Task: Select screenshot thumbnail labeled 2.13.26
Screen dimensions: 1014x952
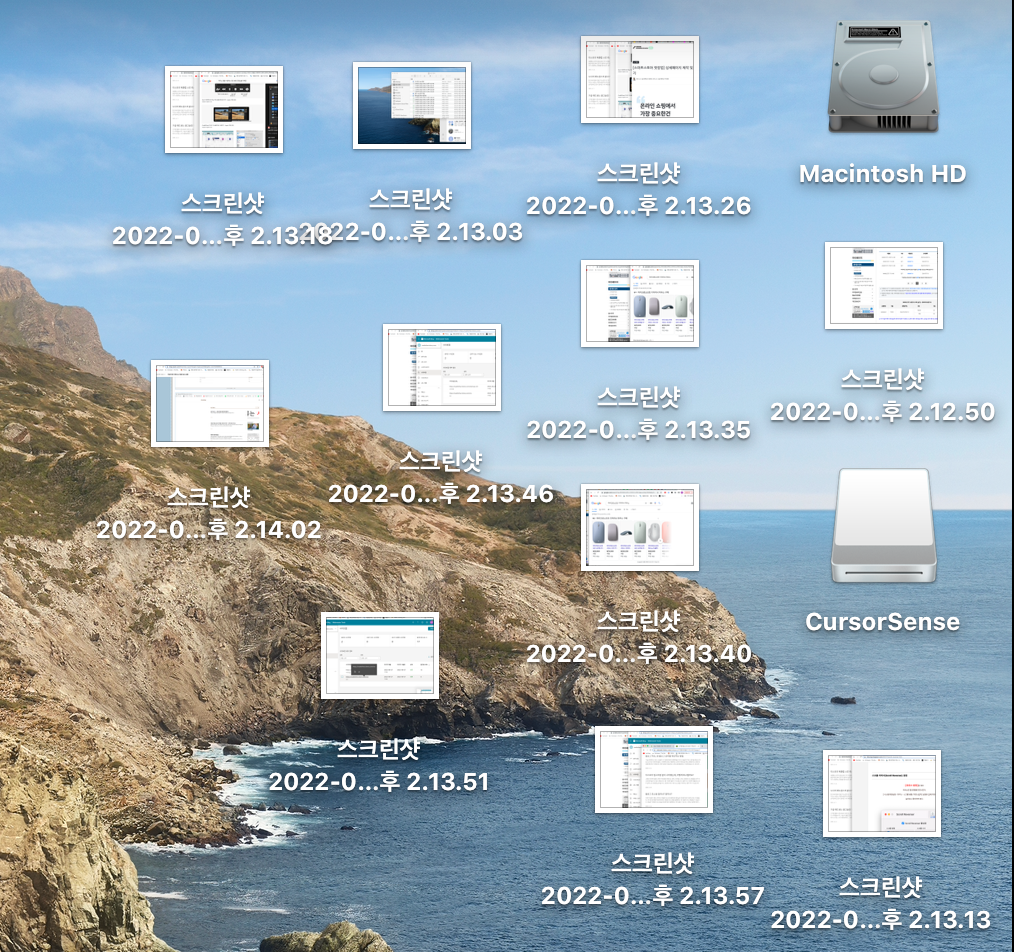Action: [640, 80]
